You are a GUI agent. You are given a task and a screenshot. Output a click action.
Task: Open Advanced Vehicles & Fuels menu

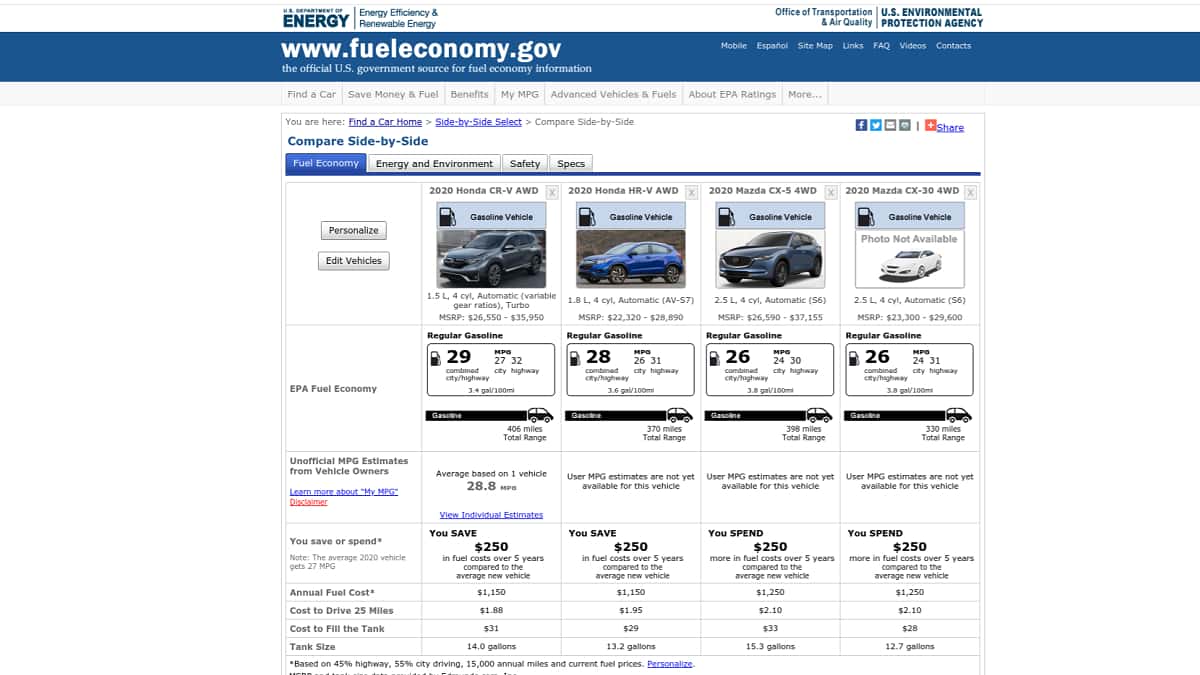click(613, 94)
